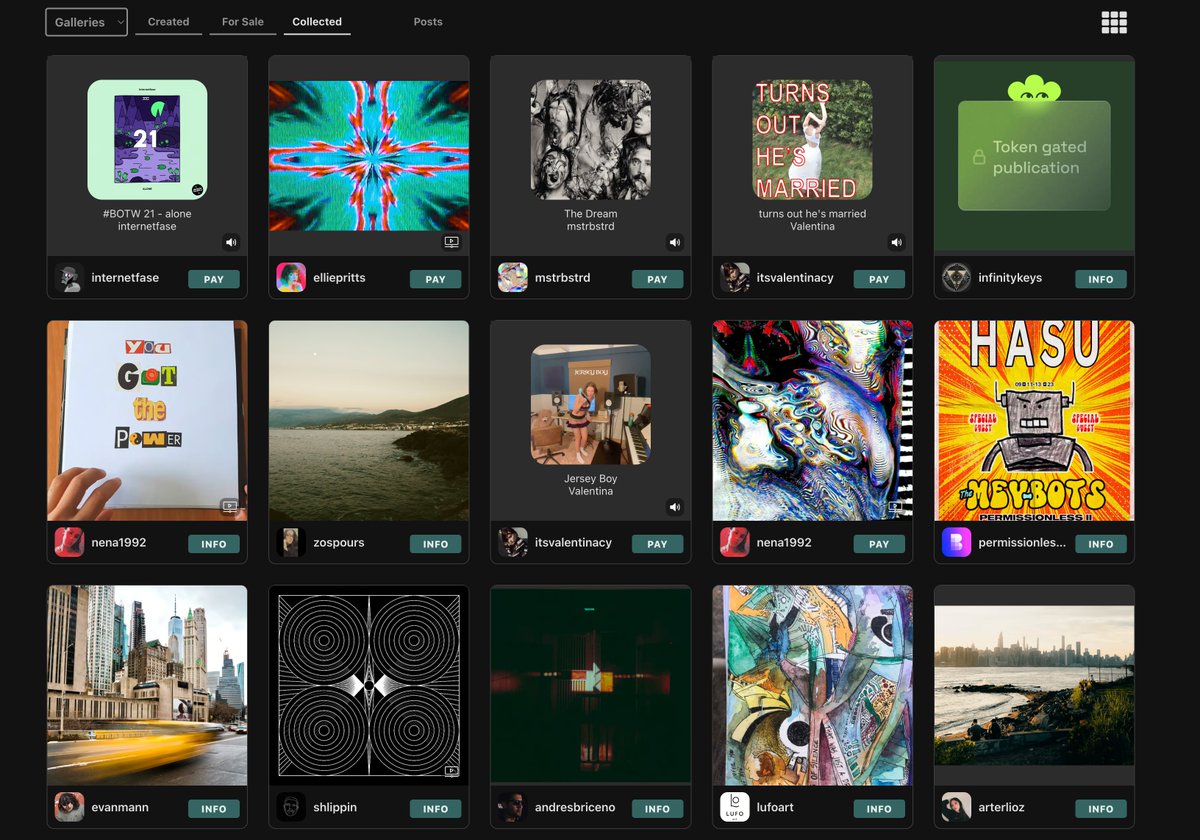Click the elliepritts username
Viewport: 1200px width, 840px height.
pos(339,278)
